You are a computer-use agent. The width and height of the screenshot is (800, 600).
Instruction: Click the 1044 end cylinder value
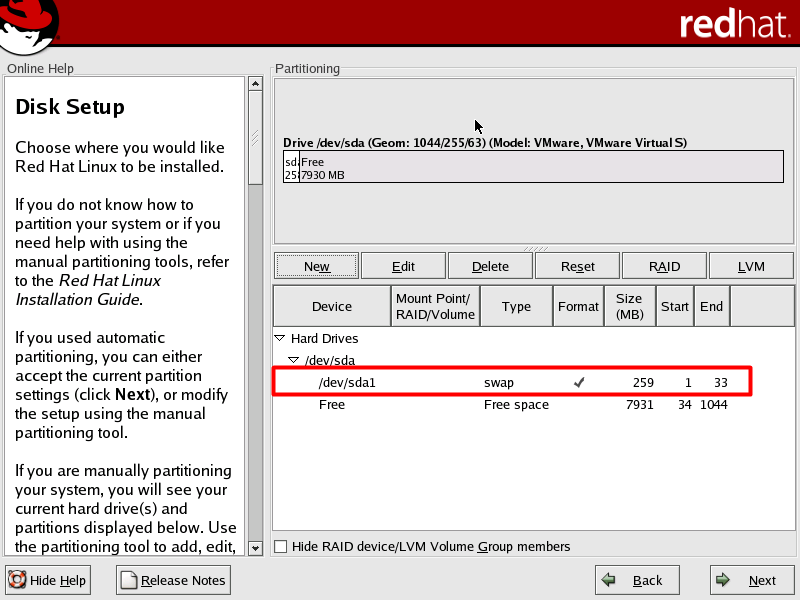pos(713,405)
